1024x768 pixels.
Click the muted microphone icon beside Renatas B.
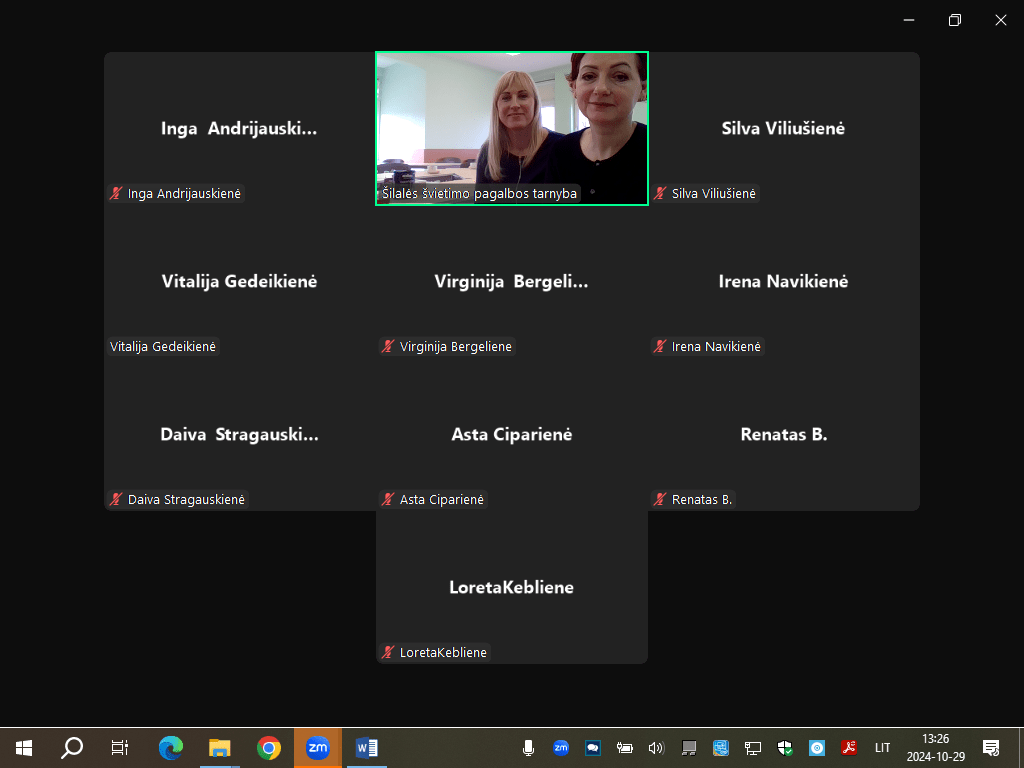click(x=660, y=500)
